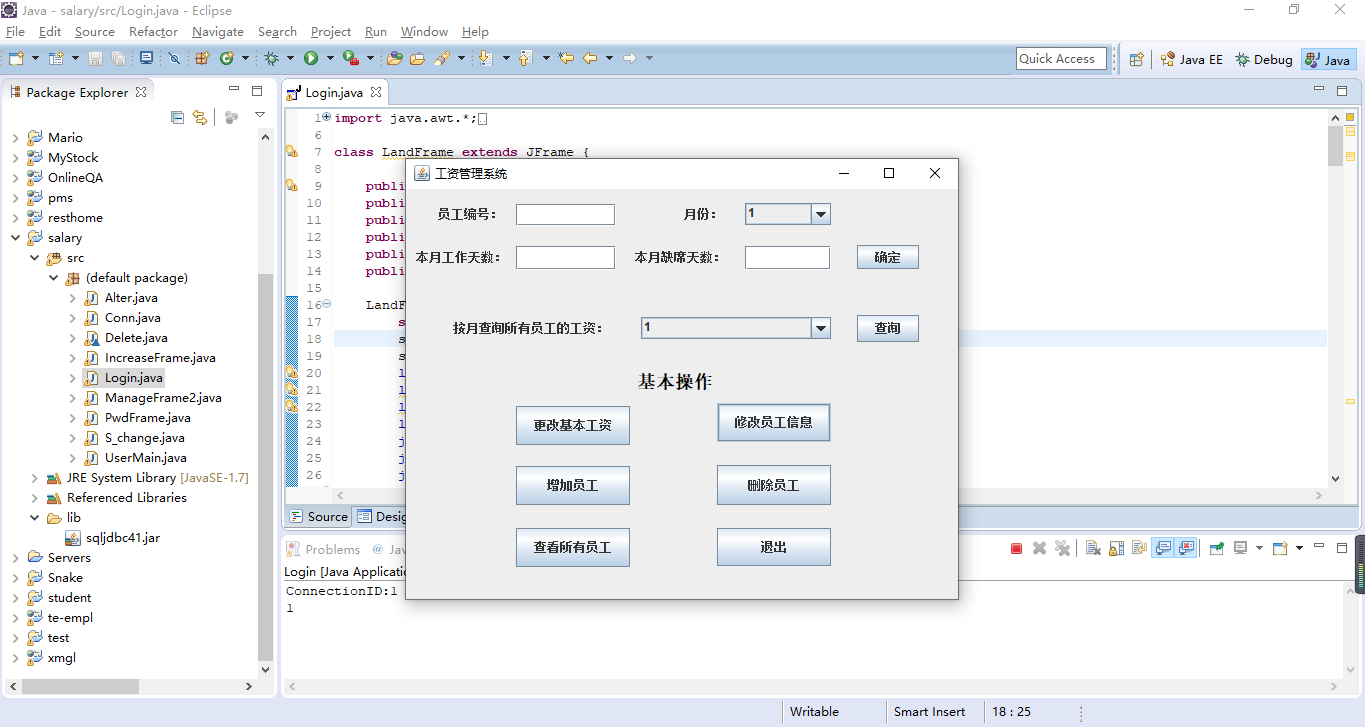Click the Back navigation arrow in toolbar
The image size is (1365, 727).
[590, 58]
